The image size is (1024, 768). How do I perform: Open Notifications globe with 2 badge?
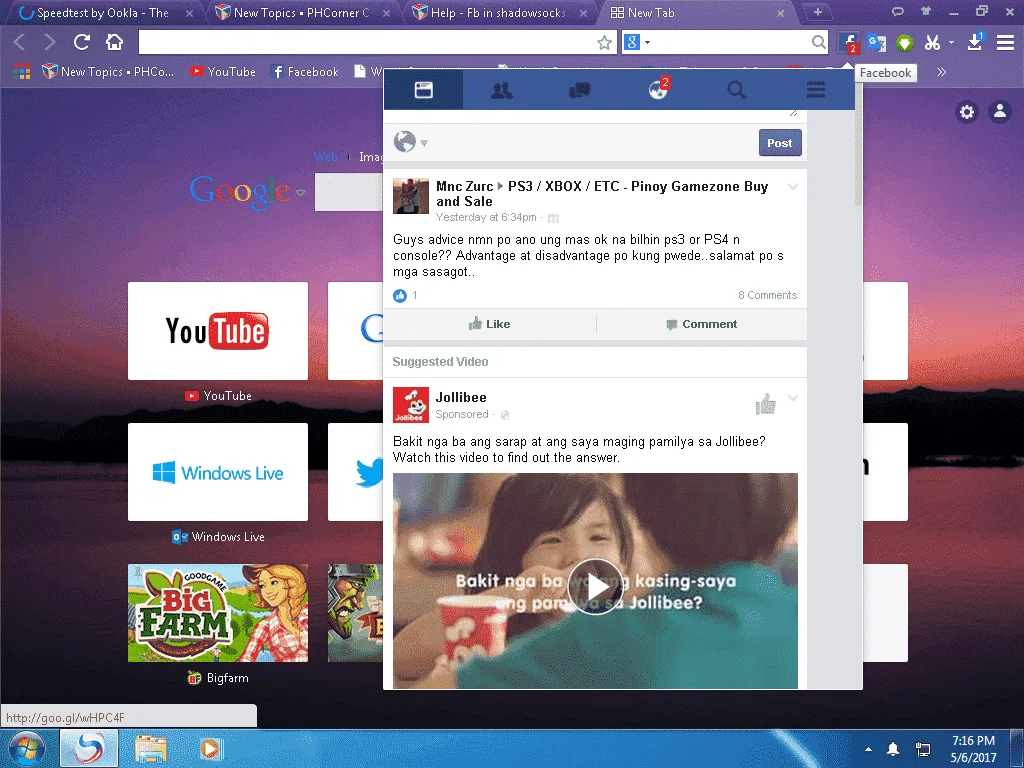coord(658,89)
